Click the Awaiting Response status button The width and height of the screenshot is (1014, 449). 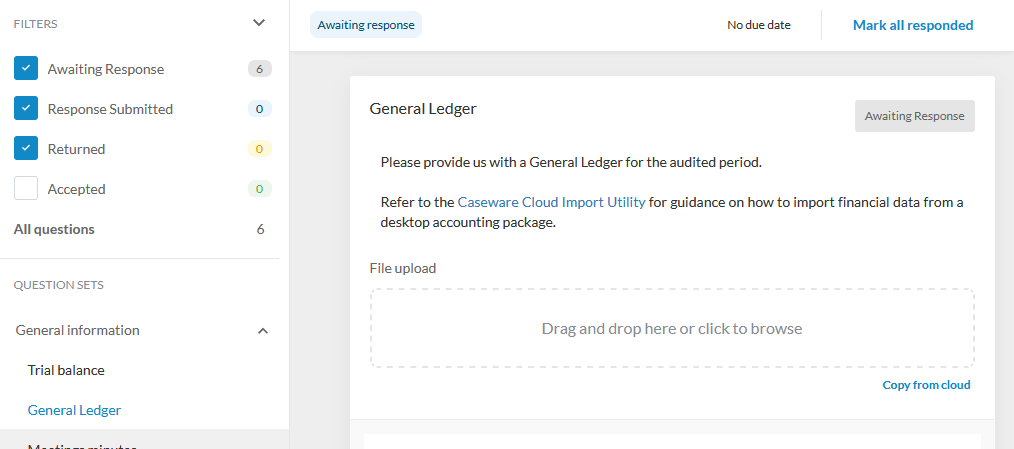coord(914,116)
